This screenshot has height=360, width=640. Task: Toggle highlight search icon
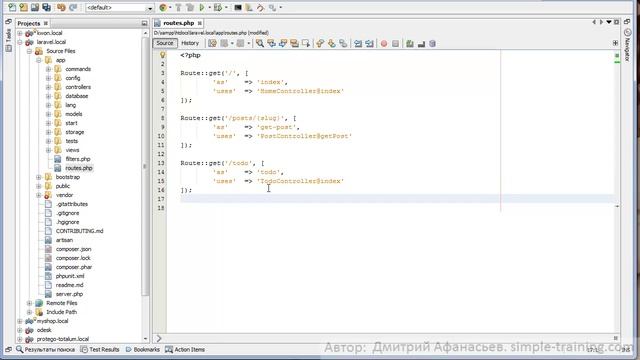click(294, 43)
